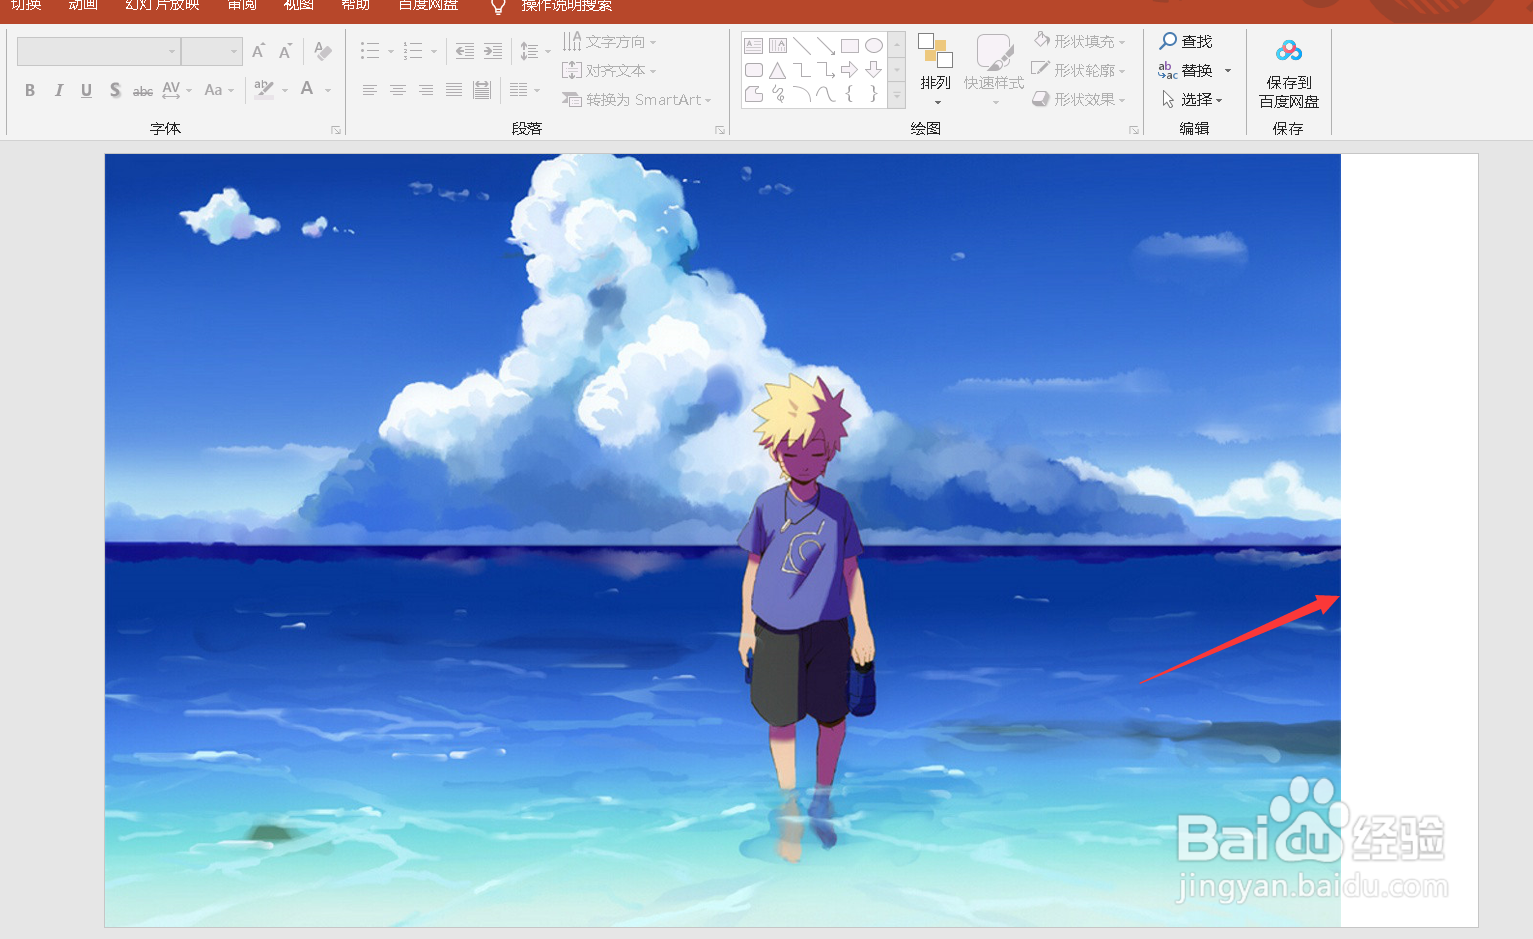Screen dimensions: 1533x939
Task: Open the 帮助 help tab
Action: pos(355,5)
